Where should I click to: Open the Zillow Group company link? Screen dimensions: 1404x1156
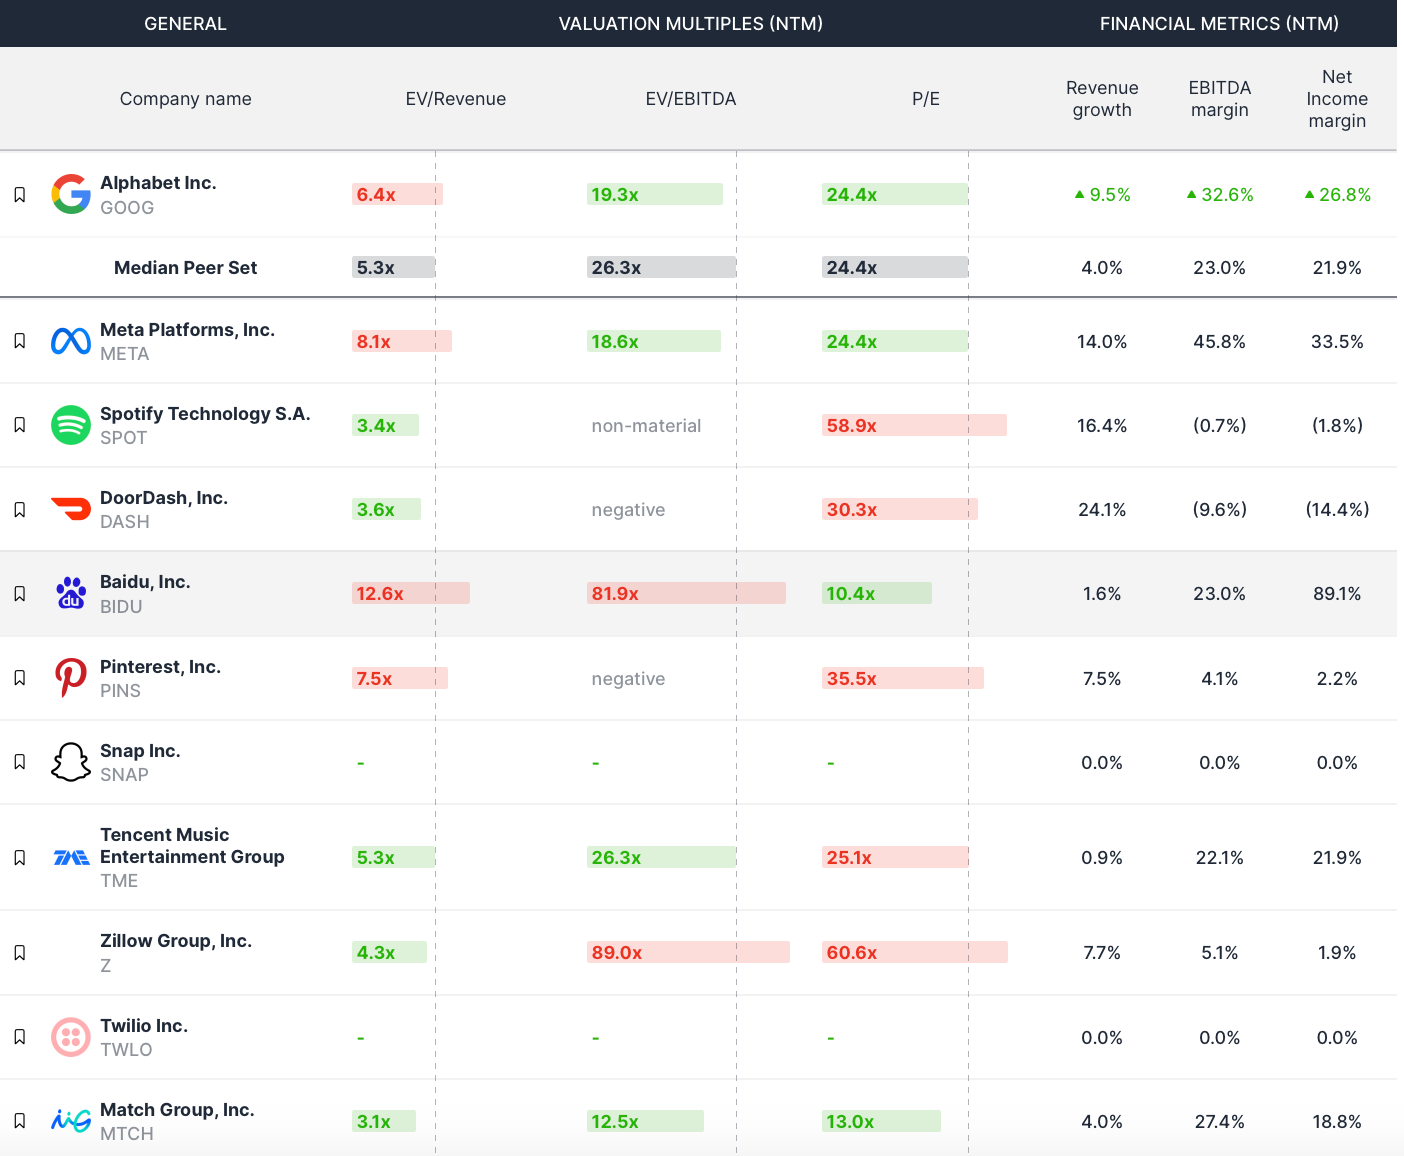pyautogui.click(x=176, y=940)
